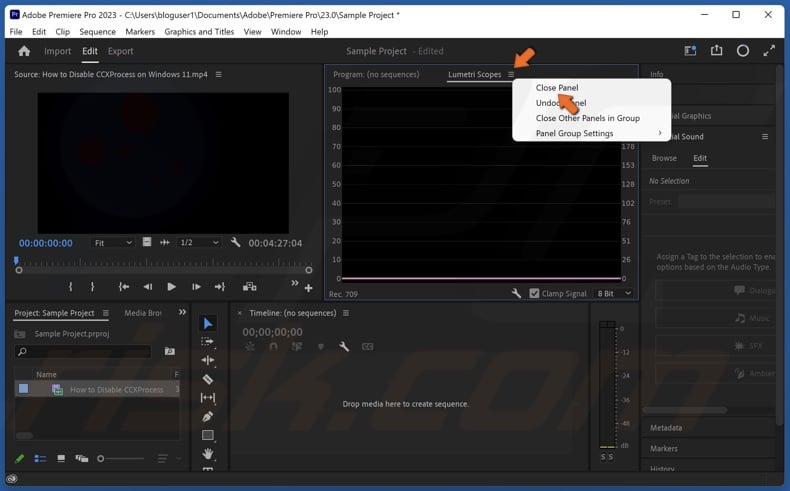Click Mark Out bracket button
Image resolution: width=790 pixels, height=491 pixels.
92,287
